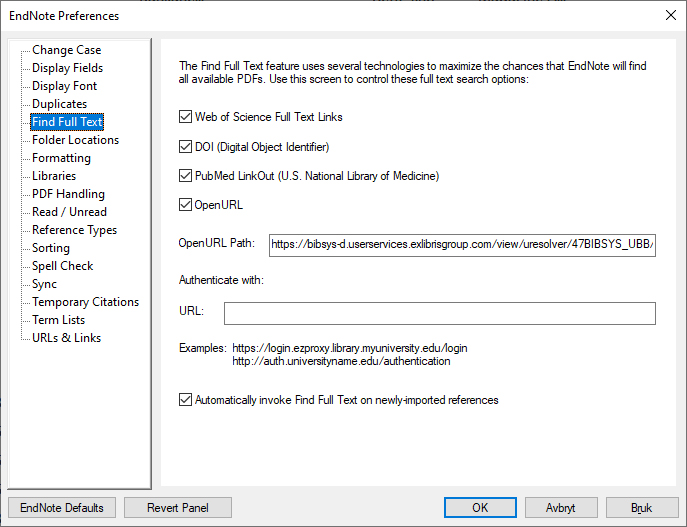Viewport: 687px width, 527px height.
Task: Click example URL auth.universityname.edu/authentication
Action: click(x=341, y=361)
